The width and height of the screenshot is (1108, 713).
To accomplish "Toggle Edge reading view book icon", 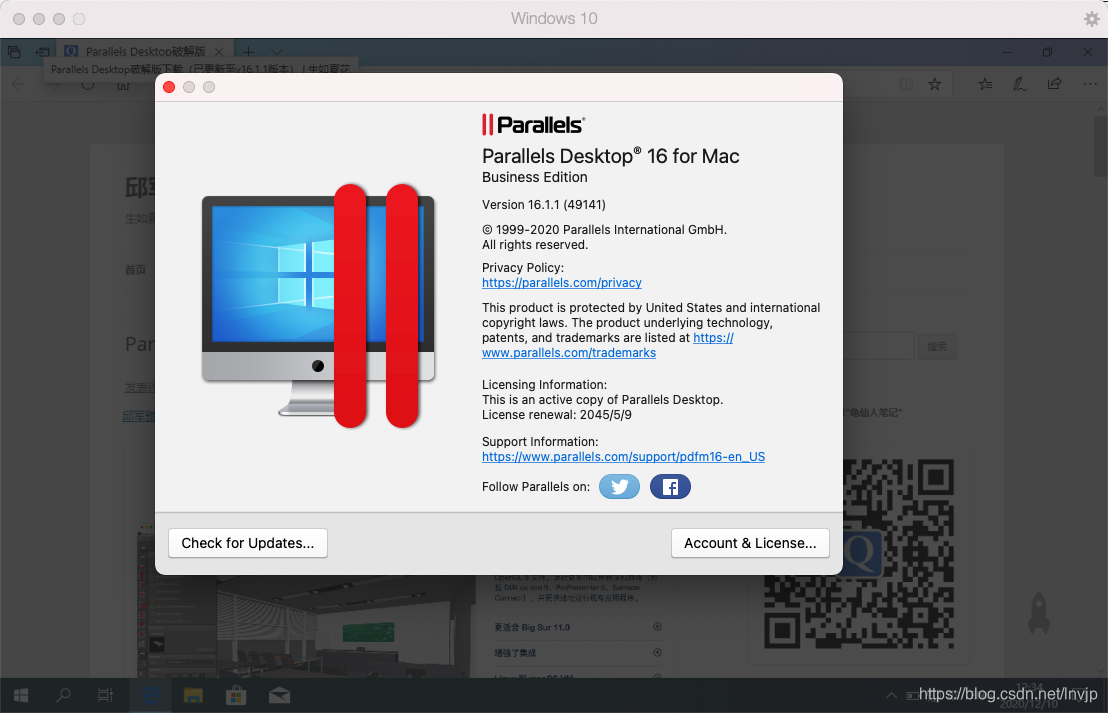I will (x=906, y=85).
